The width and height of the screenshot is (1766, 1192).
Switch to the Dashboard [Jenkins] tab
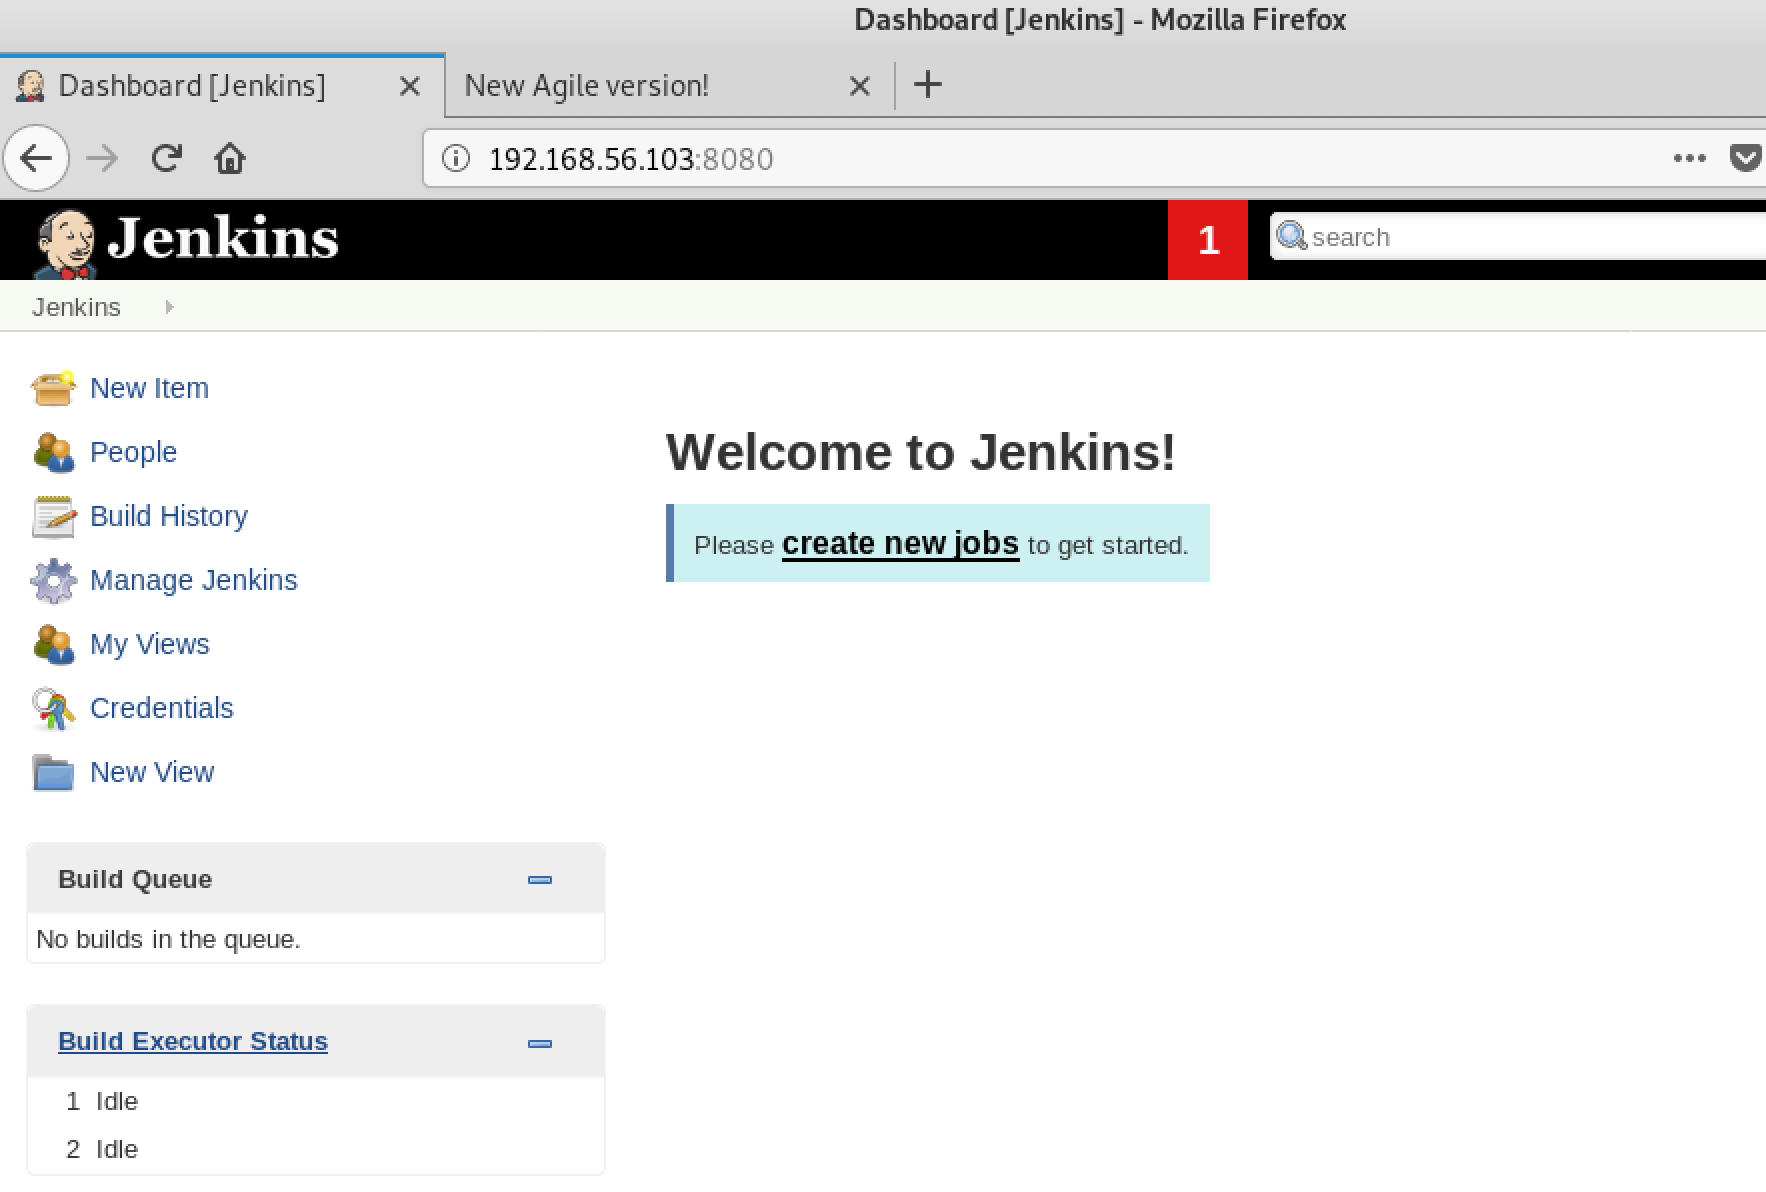click(x=222, y=86)
